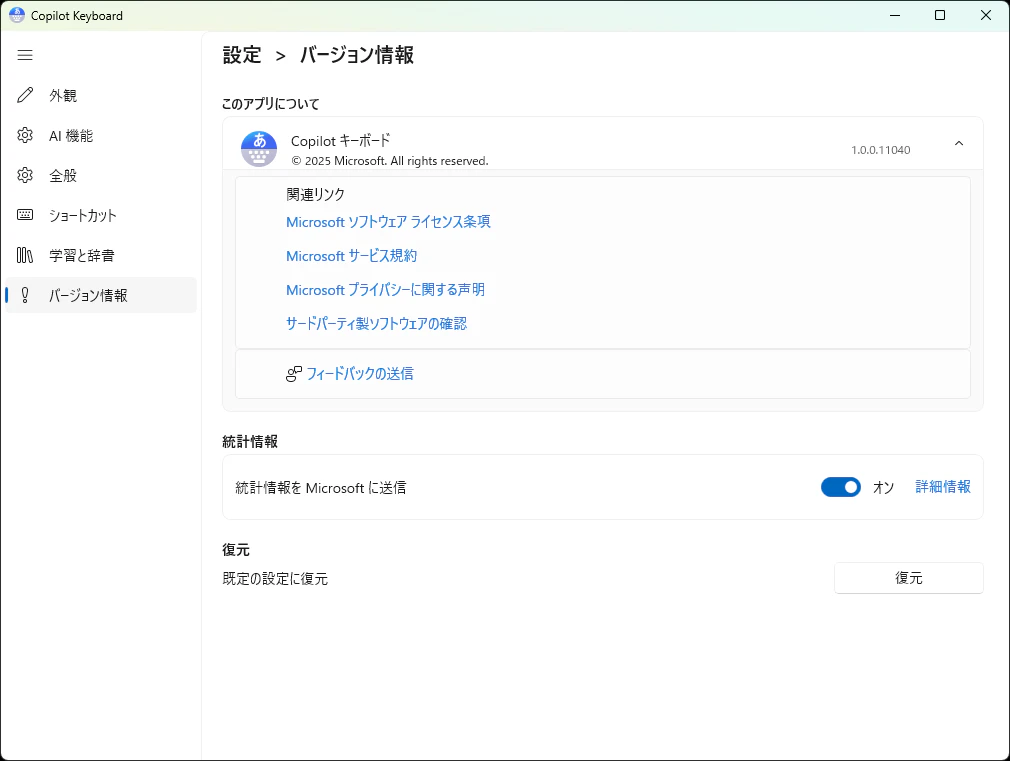Click the feedback icon next to フィードバックの送信
The height and width of the screenshot is (761, 1010).
pos(294,374)
